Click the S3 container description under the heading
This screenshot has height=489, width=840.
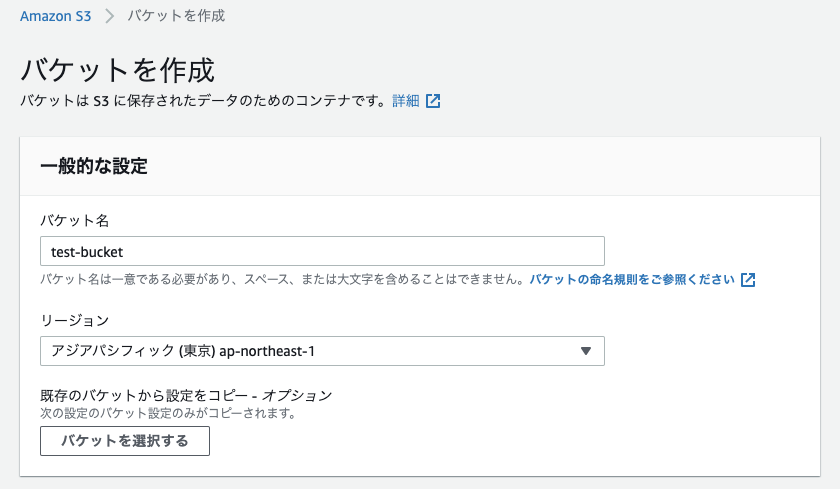point(202,101)
